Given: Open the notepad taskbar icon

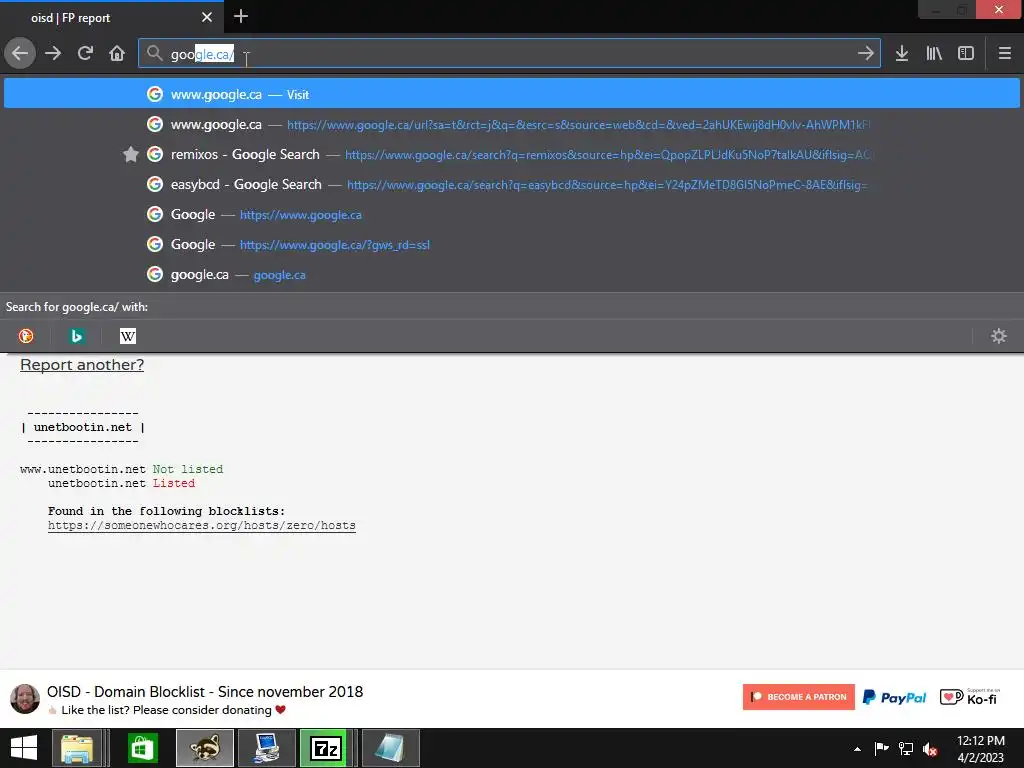Looking at the screenshot, I should pyautogui.click(x=391, y=748).
